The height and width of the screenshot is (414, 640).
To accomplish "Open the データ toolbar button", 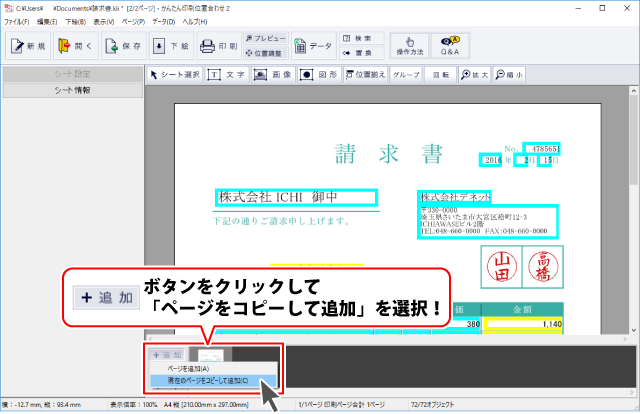I will point(313,46).
